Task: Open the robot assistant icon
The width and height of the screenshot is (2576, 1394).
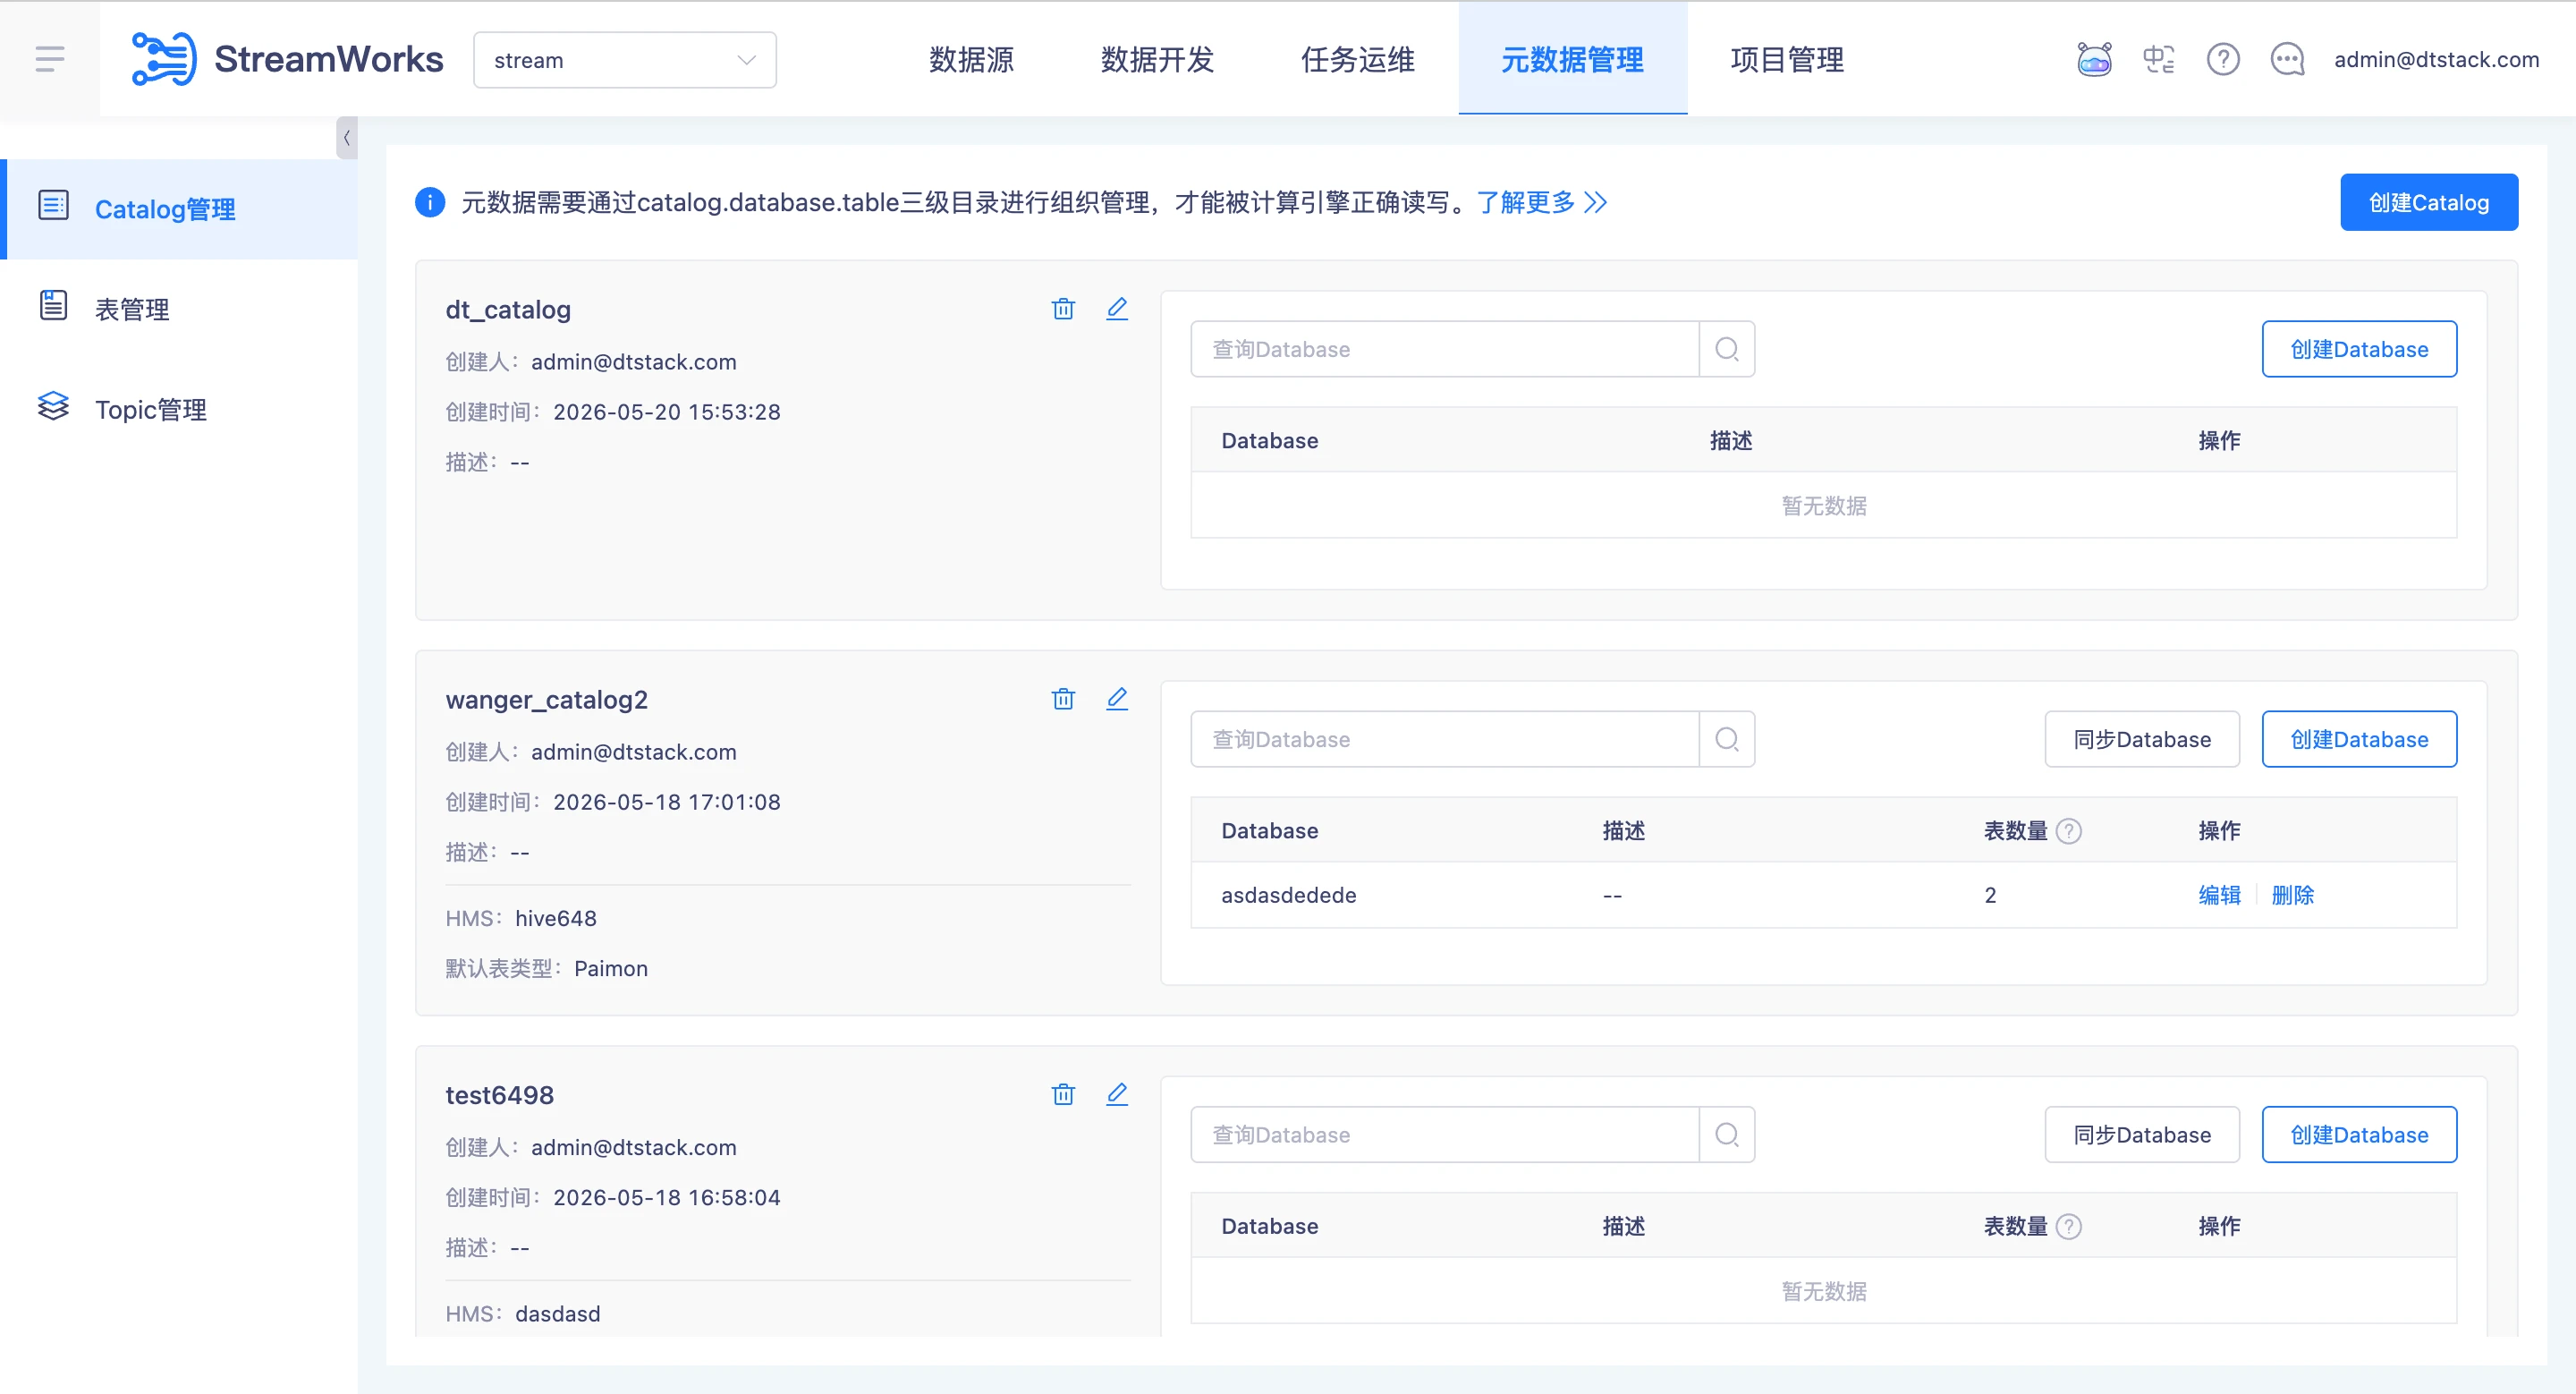Action: click(x=2094, y=59)
